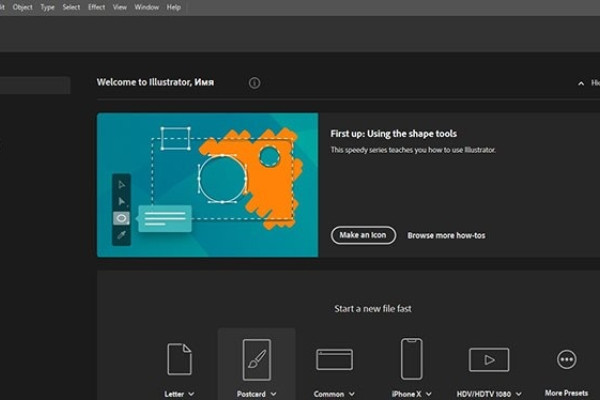Pick the iPhone X preset icon
This screenshot has width=600, height=400.
411,358
